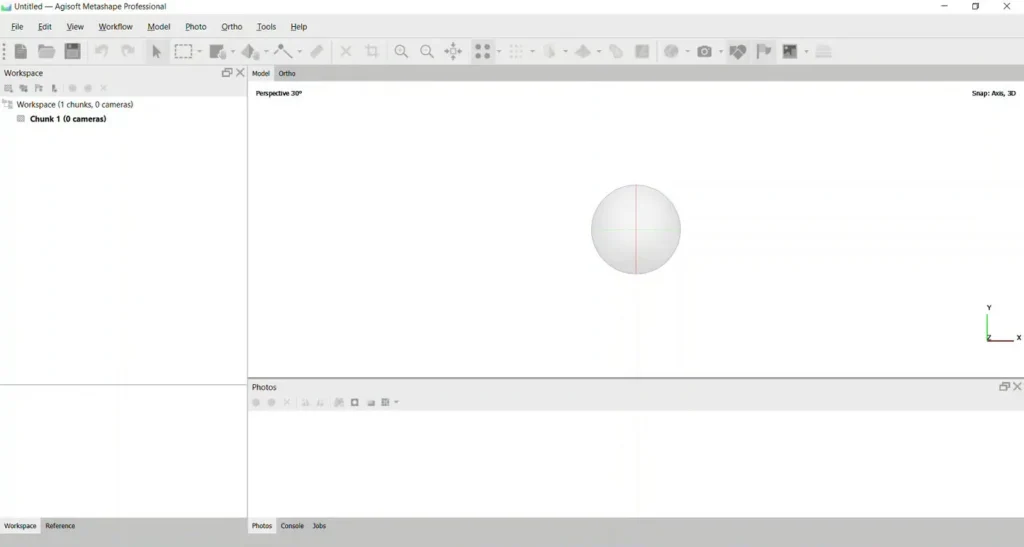Float the Photos pane
This screenshot has width=1024, height=547.
pos(1004,386)
